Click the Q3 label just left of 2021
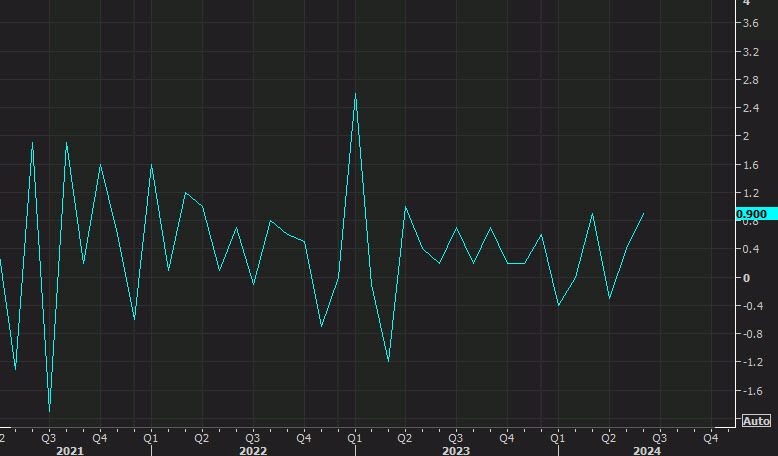The image size is (778, 456). tap(48, 437)
